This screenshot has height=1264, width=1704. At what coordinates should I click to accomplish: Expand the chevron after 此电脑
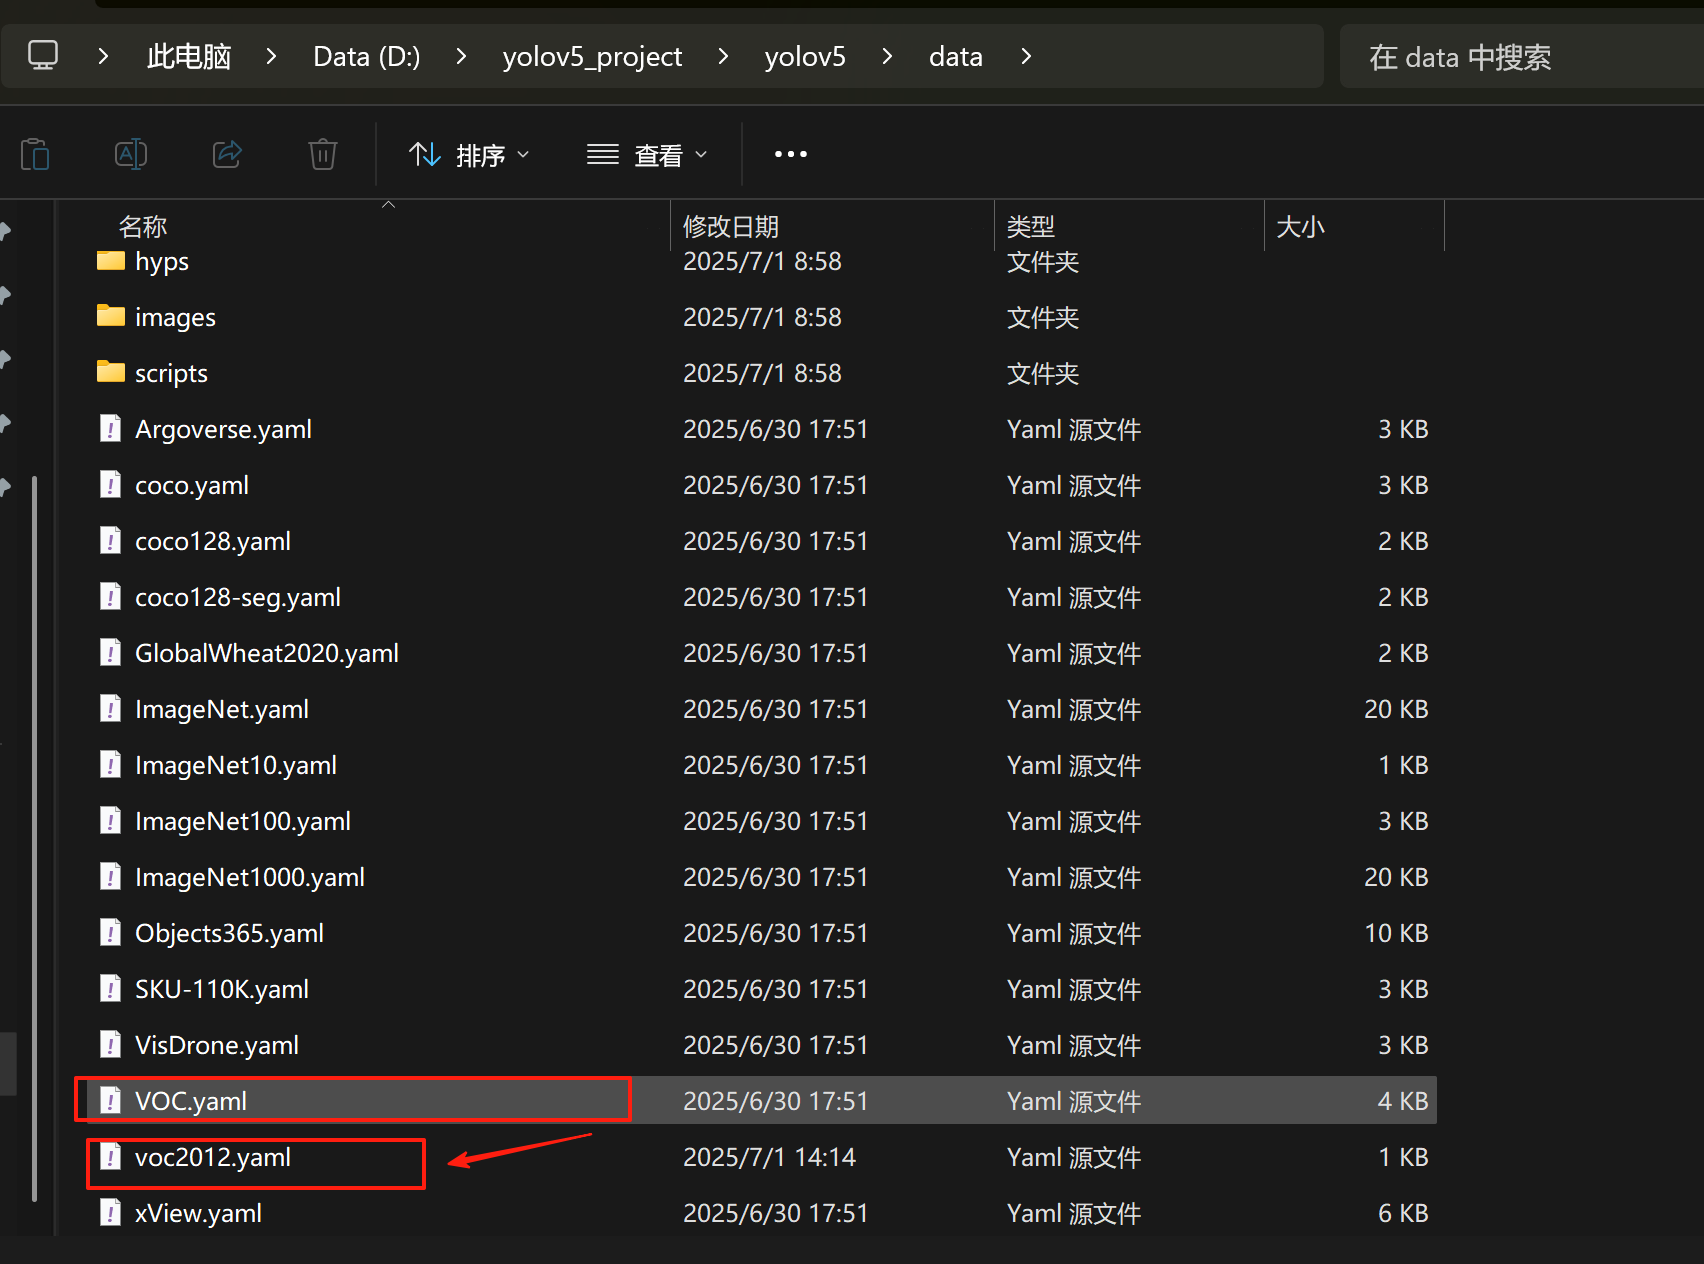point(271,56)
